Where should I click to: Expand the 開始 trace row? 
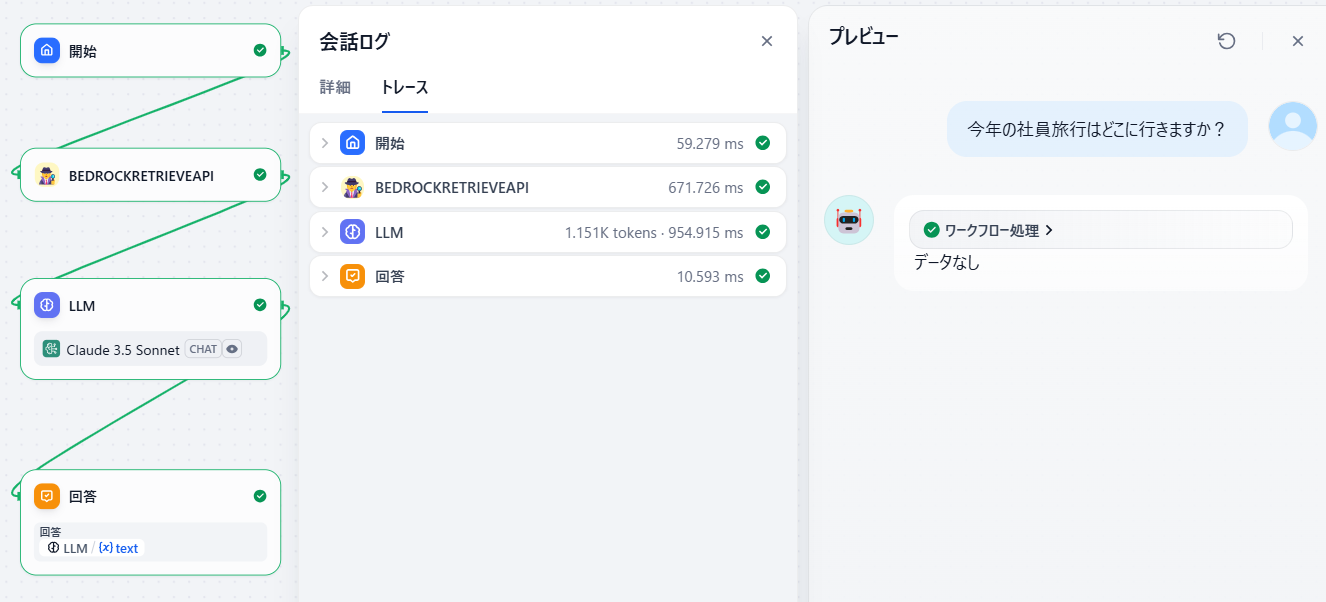(x=325, y=143)
